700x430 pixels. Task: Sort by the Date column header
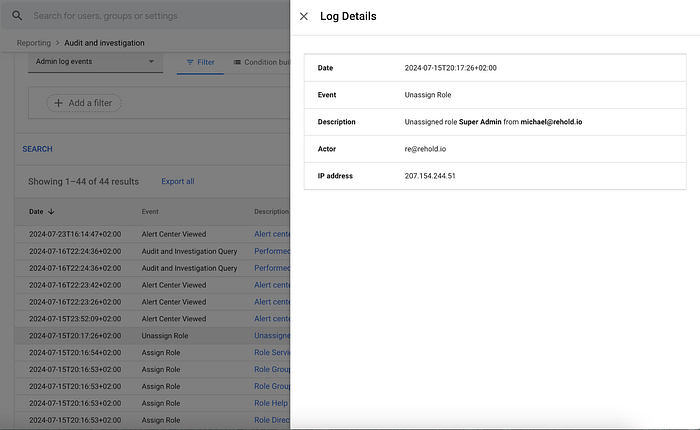coord(36,212)
